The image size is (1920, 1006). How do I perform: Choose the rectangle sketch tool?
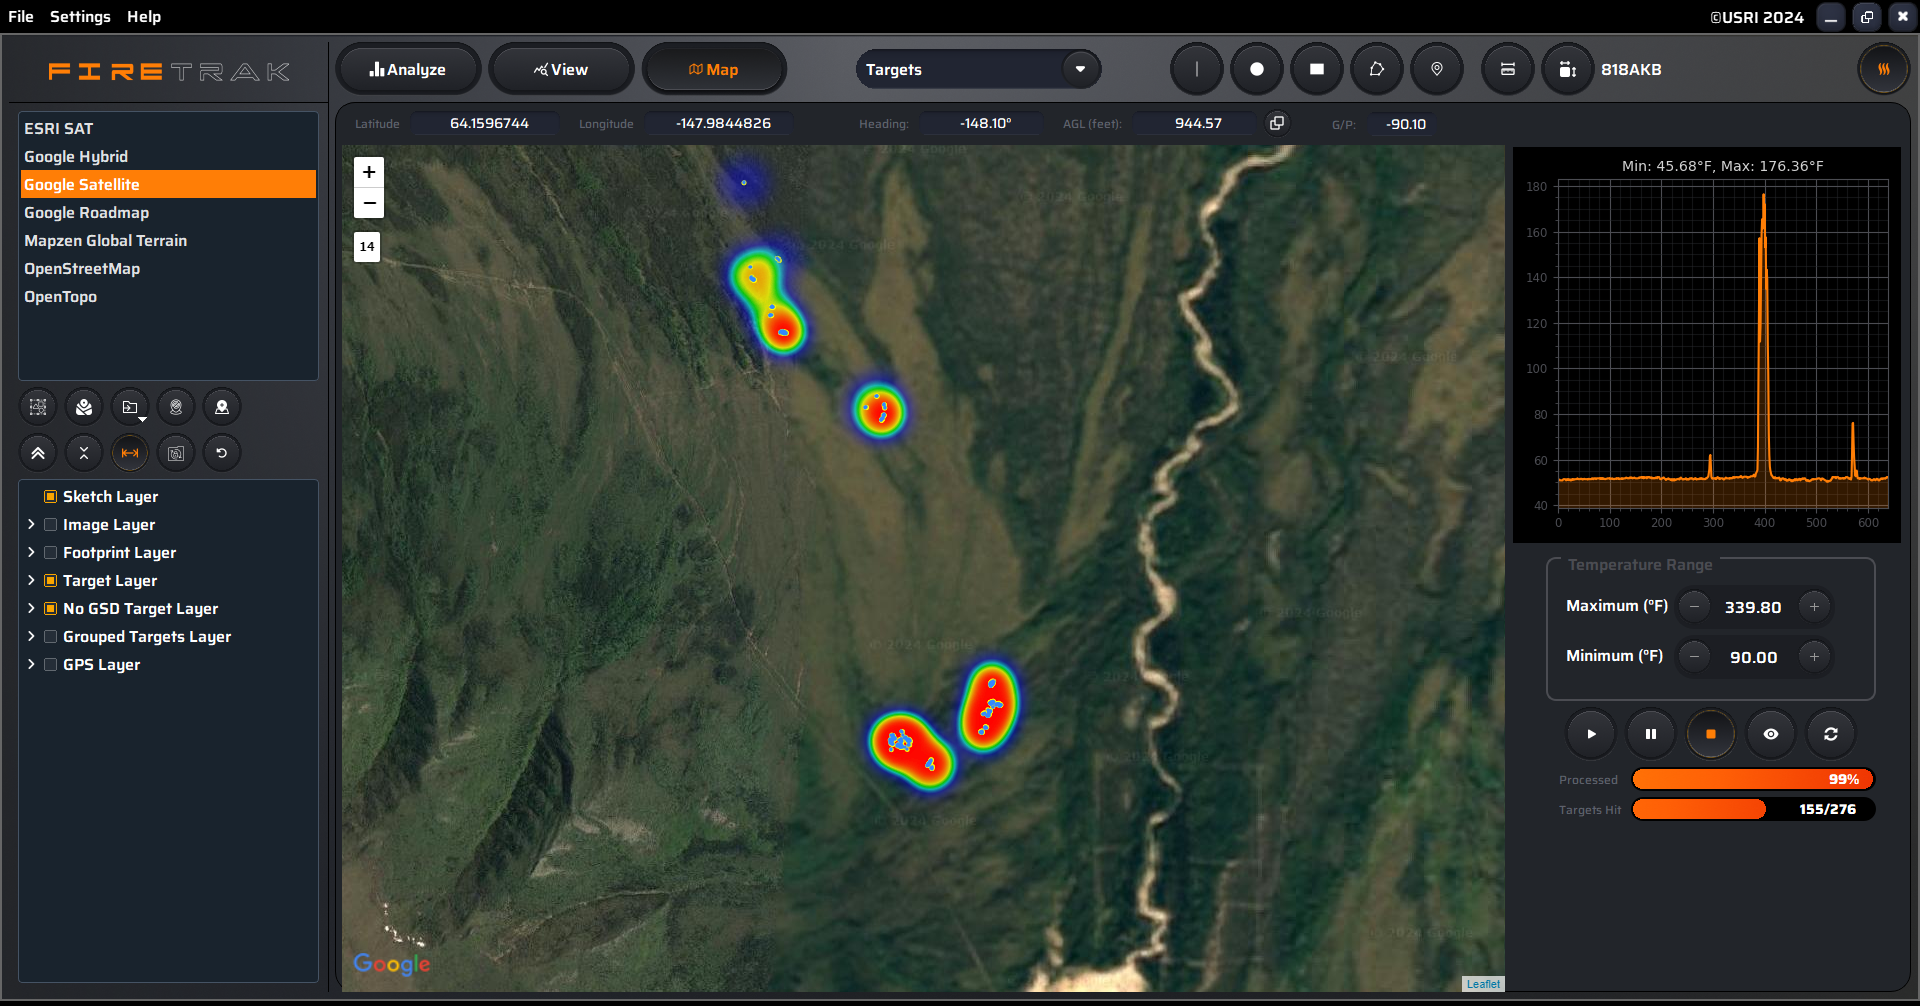tap(1316, 70)
